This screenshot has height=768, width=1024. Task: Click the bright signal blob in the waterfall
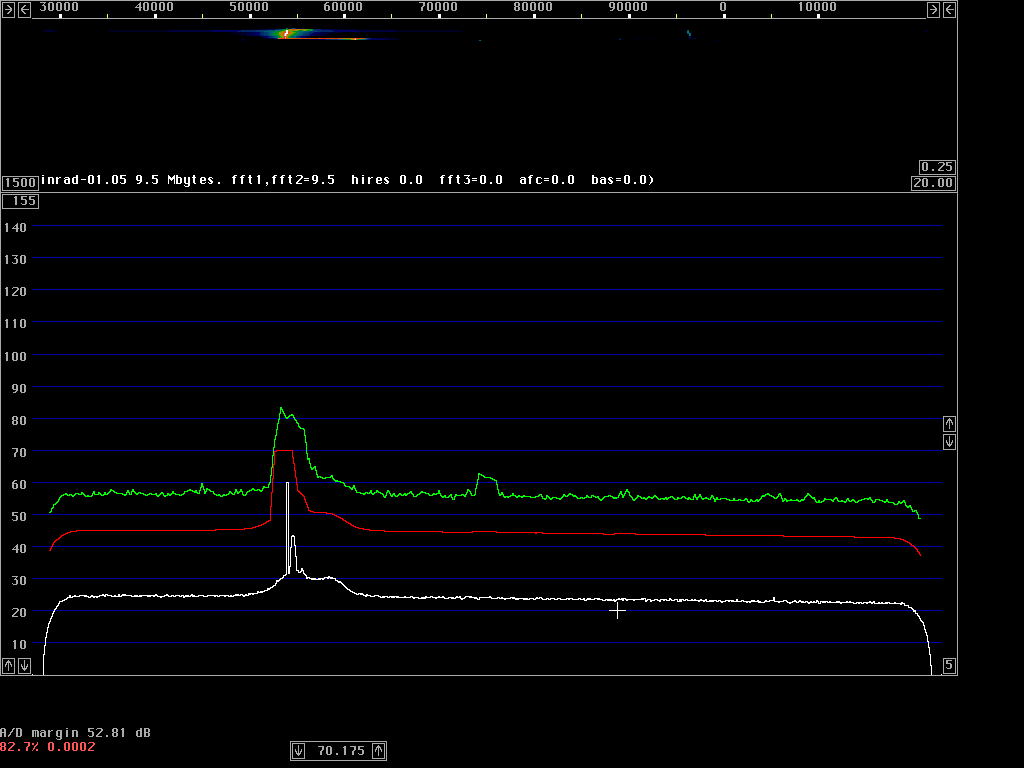tap(287, 33)
